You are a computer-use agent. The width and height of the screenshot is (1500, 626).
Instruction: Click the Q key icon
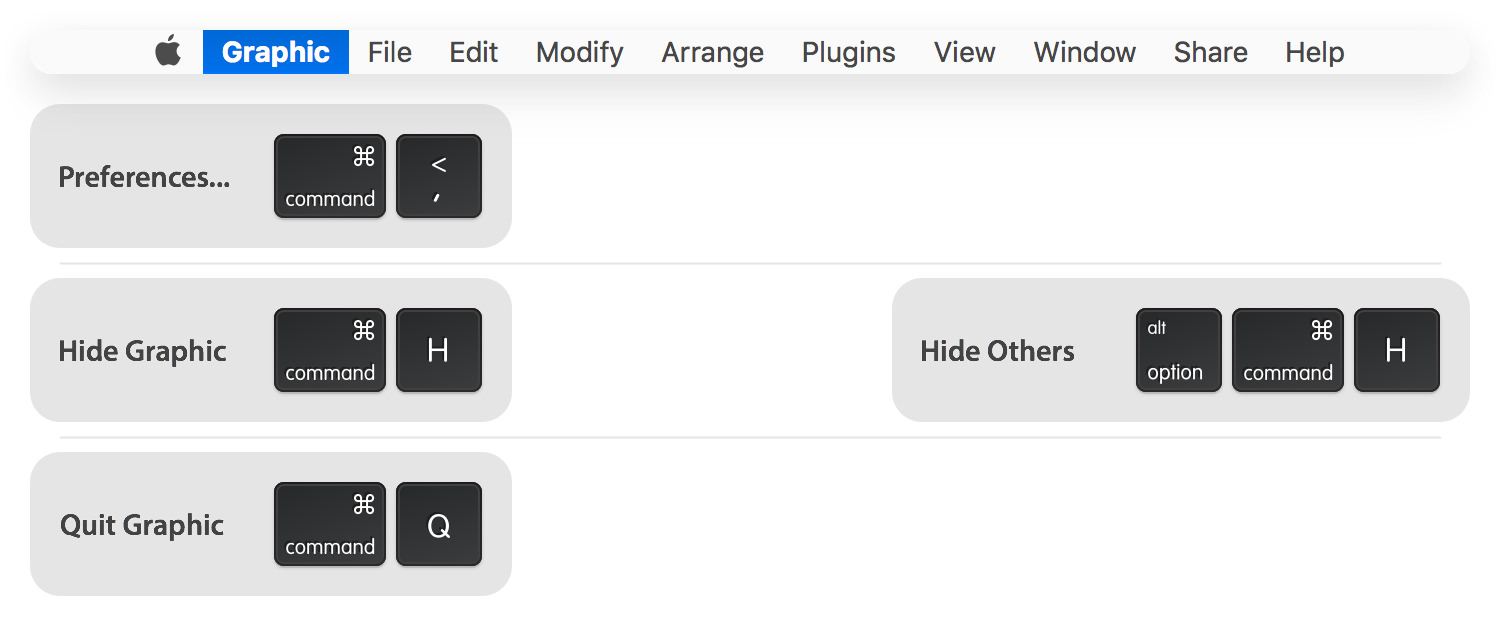point(439,524)
